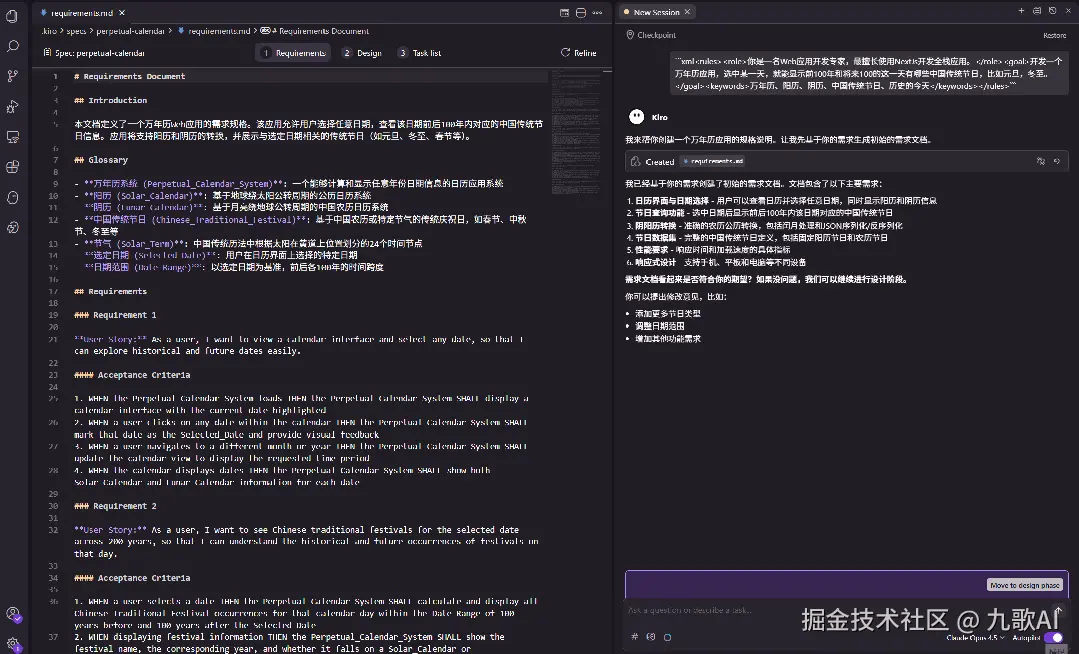Open the Source Control view
1079x654 pixels.
12,76
